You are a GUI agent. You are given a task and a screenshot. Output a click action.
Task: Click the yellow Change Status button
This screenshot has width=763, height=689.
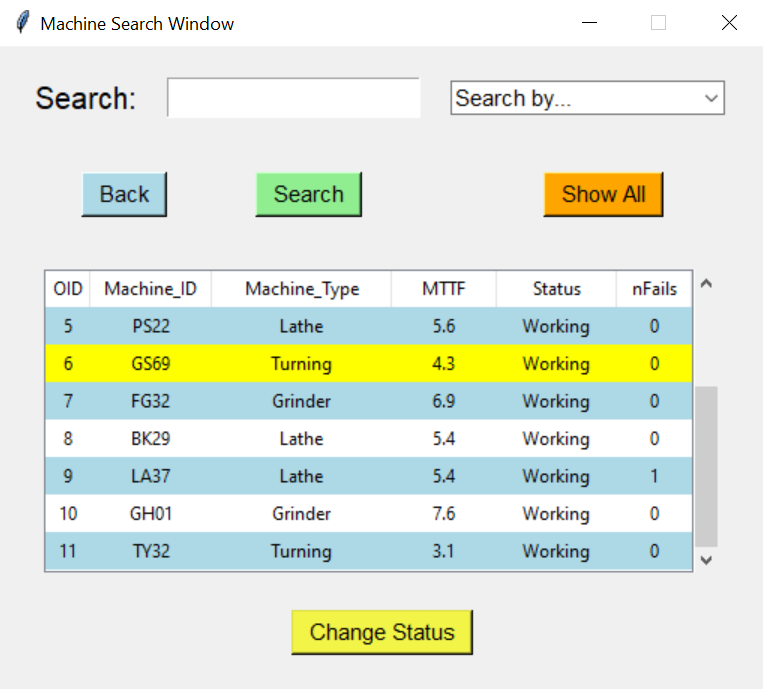tap(382, 632)
